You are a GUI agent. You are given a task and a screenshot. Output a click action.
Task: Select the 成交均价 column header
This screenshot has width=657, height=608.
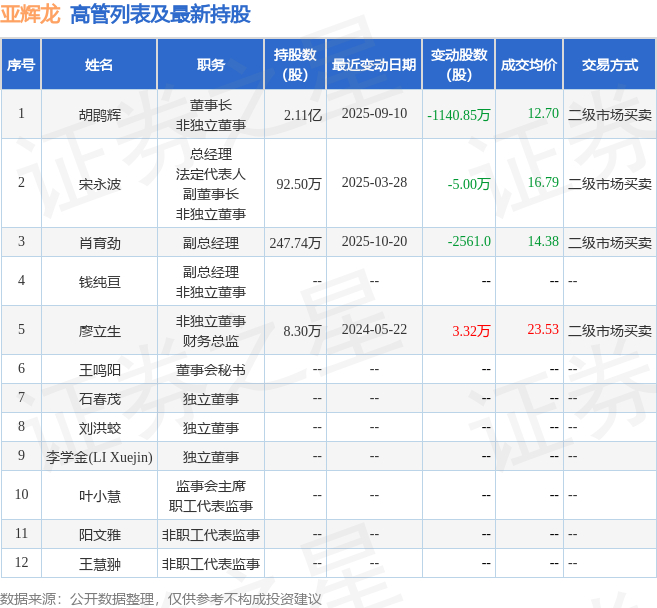pos(529,65)
